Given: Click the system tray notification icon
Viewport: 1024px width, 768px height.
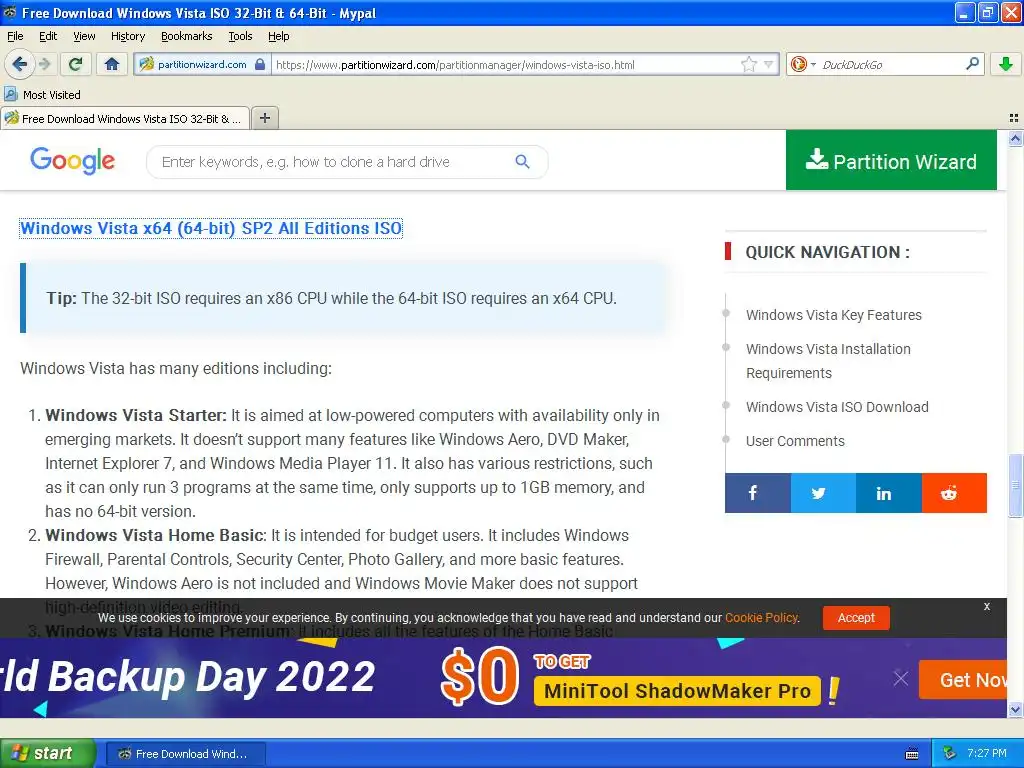Looking at the screenshot, I should pyautogui.click(x=950, y=753).
